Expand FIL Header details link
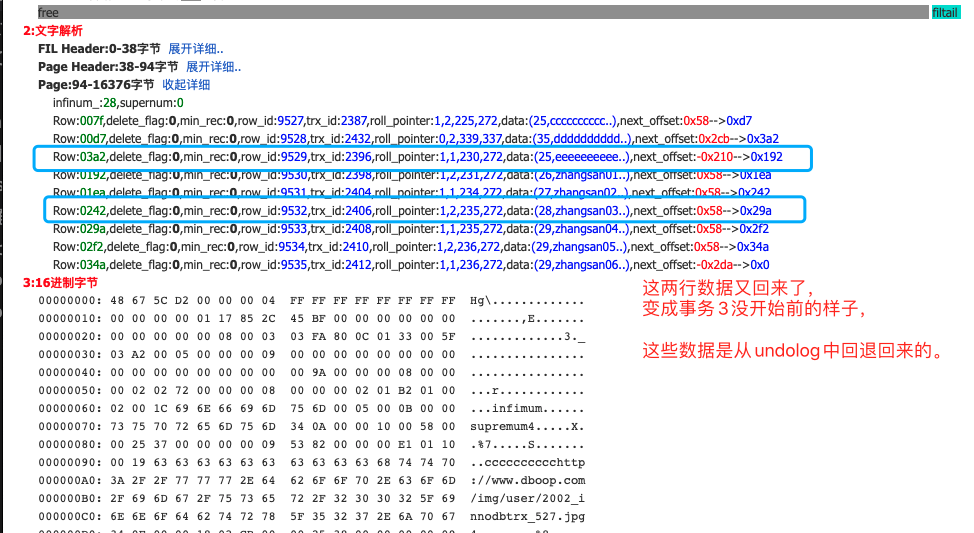 (x=196, y=48)
